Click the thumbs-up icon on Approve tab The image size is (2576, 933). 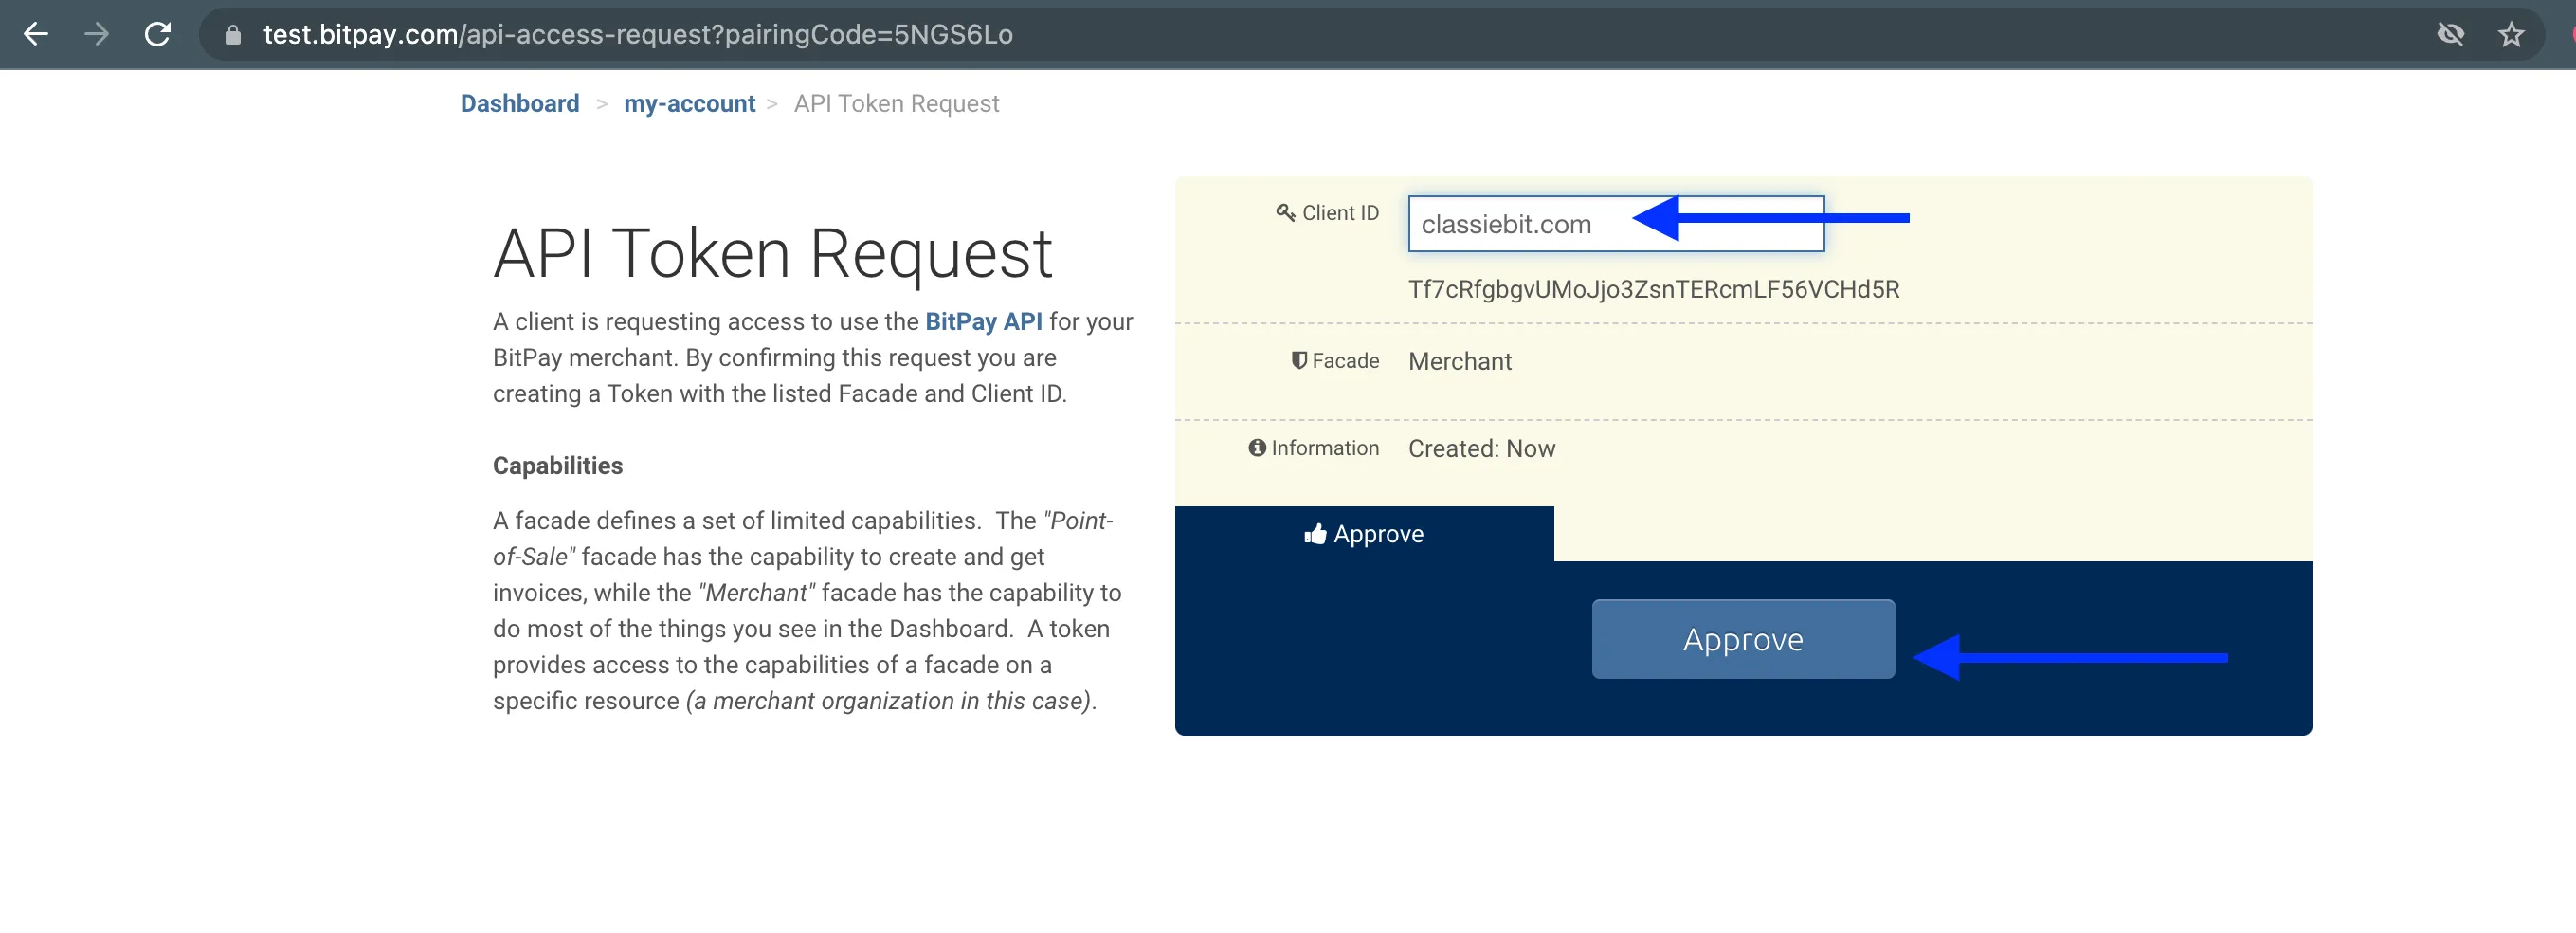coord(1313,533)
